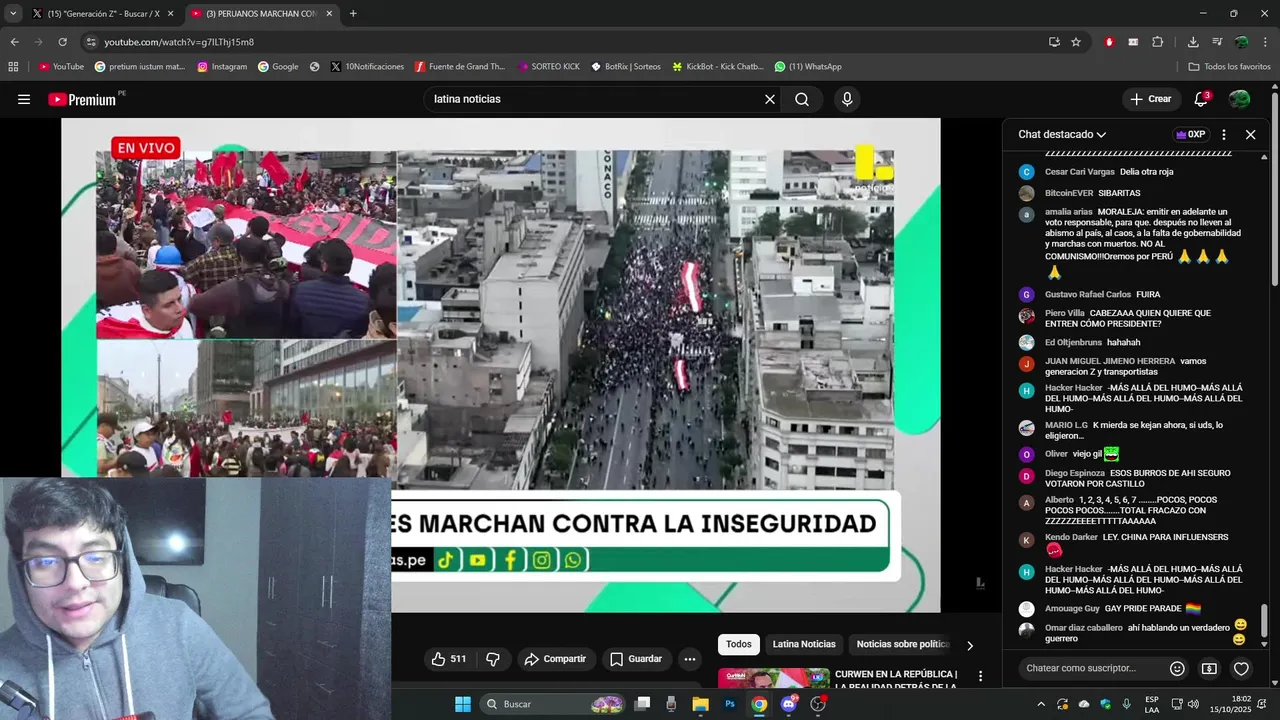Viewport: 1280px width, 720px height.
Task: Start voice search with microphone icon
Action: pyautogui.click(x=847, y=99)
